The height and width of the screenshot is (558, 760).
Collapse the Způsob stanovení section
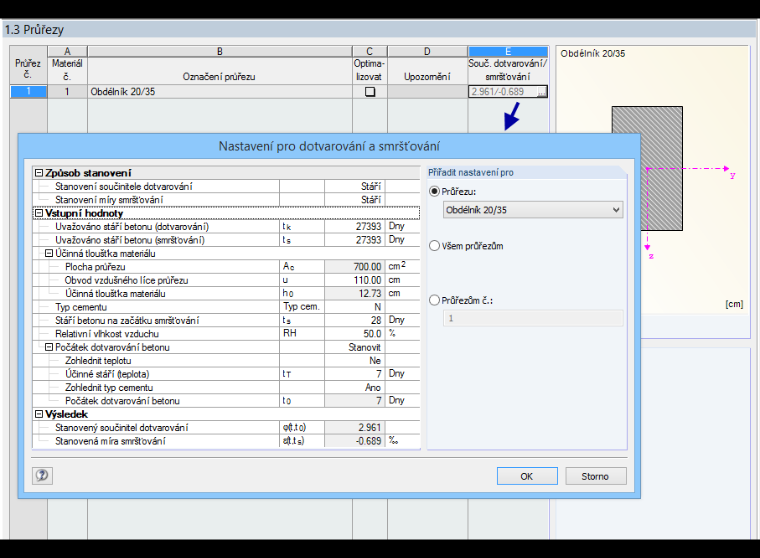click(39, 173)
